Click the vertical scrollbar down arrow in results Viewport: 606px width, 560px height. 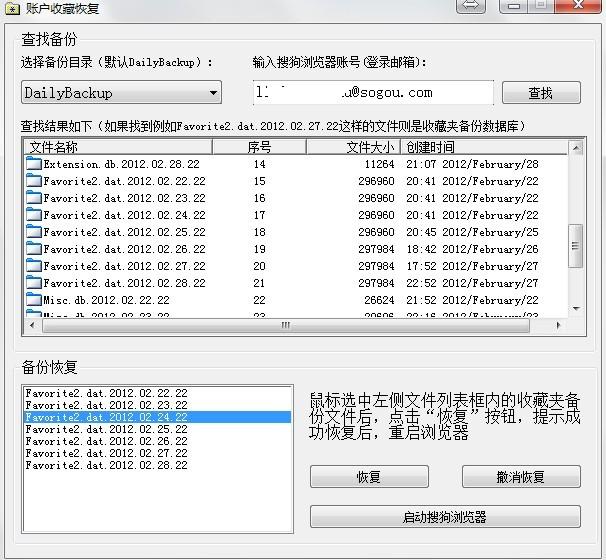[576, 309]
